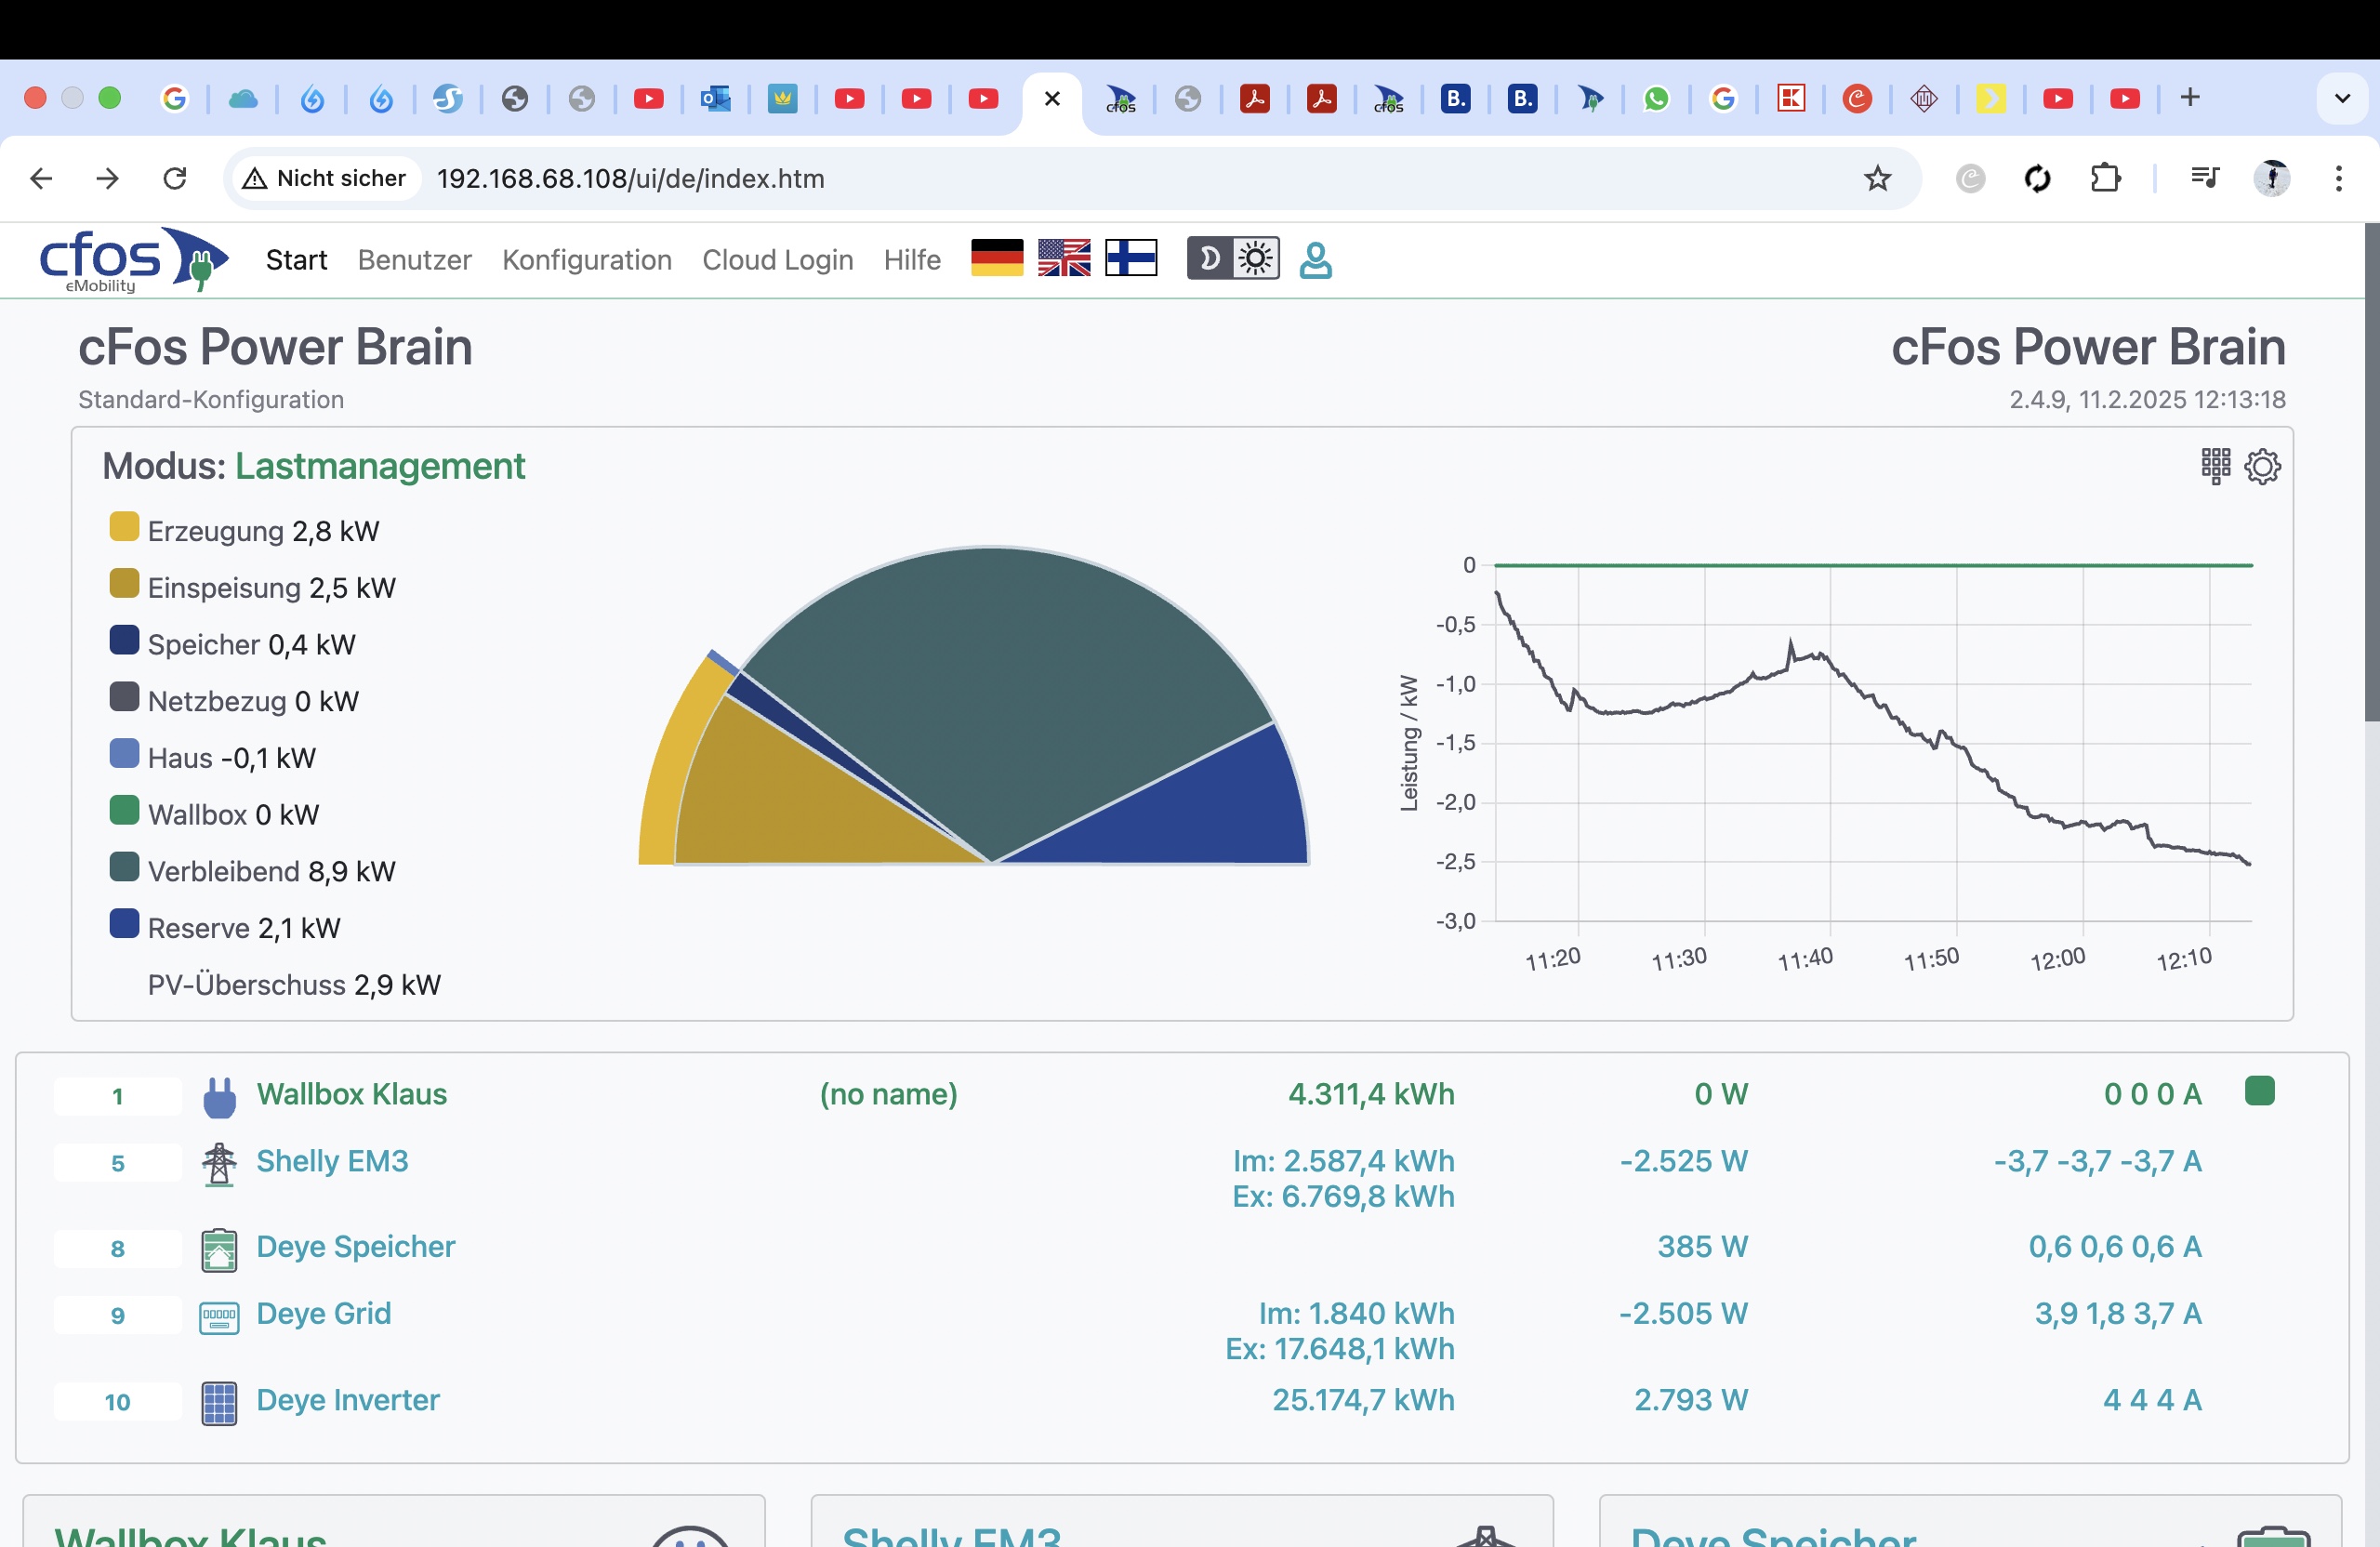The image size is (2380, 1547).
Task: Open the Cloud Login page
Action: coord(777,260)
